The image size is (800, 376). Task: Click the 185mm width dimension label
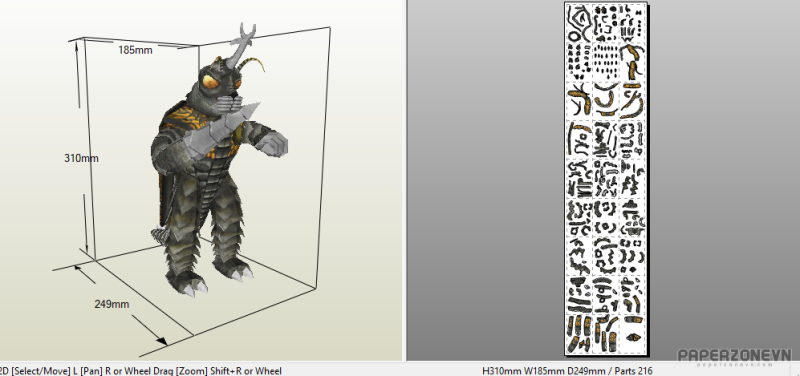pos(135,50)
